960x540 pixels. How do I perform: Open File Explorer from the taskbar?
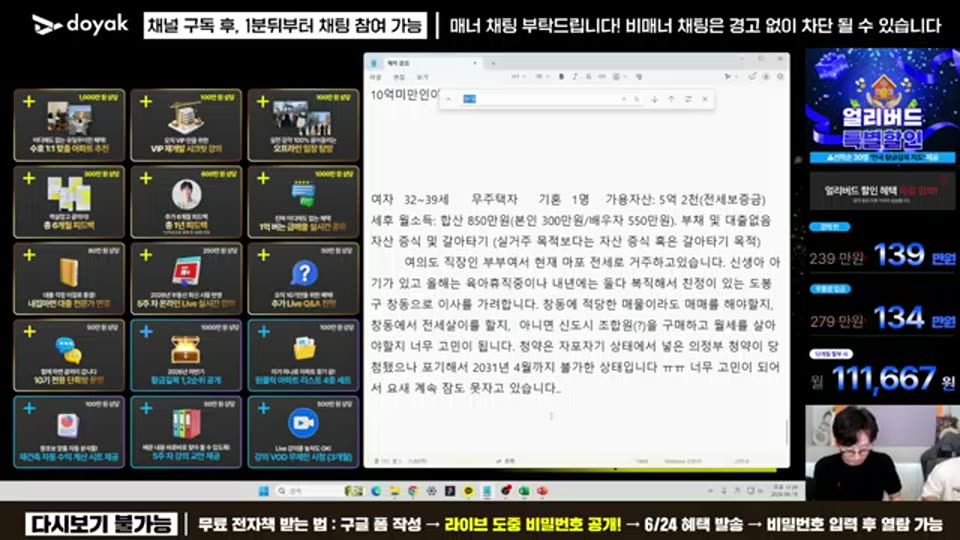coord(394,491)
